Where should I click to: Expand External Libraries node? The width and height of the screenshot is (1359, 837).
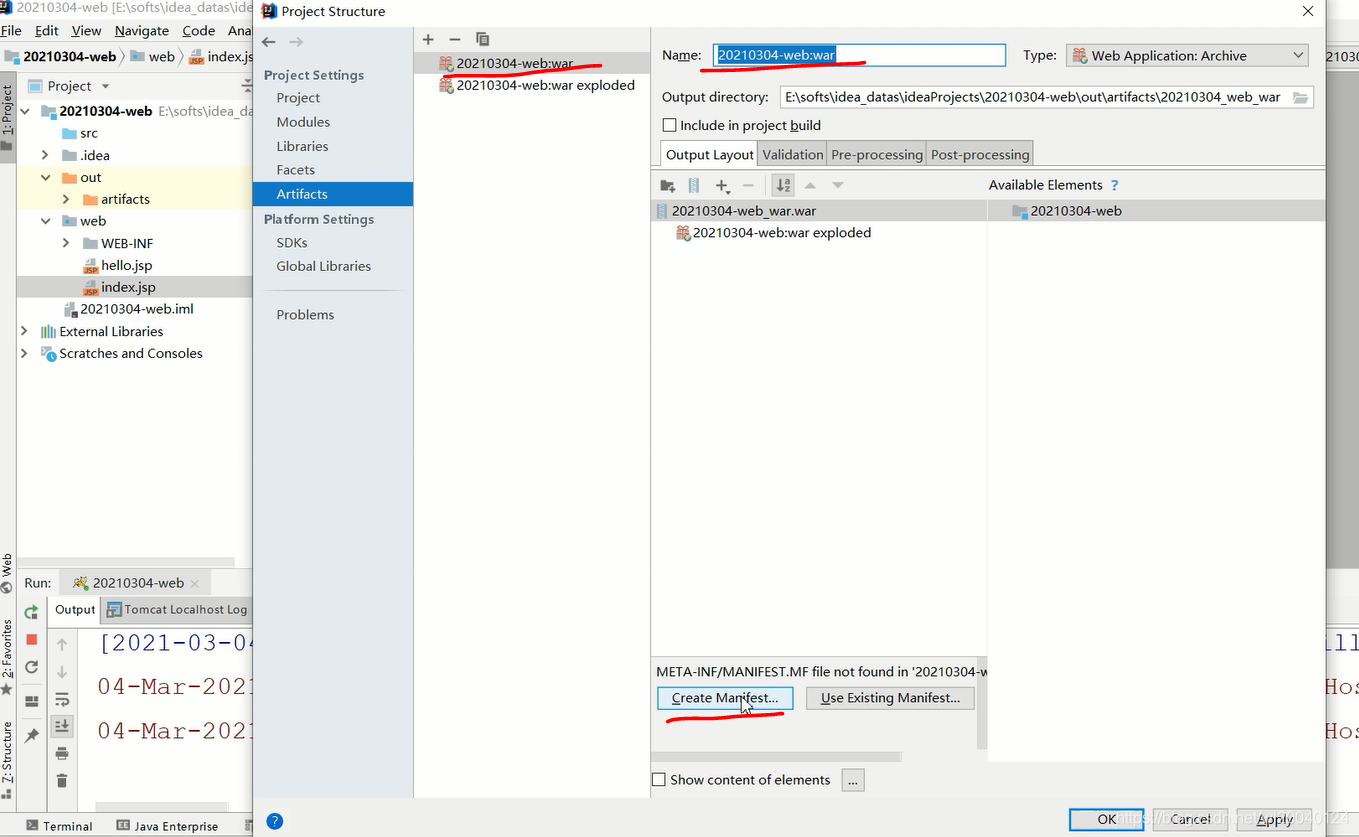pos(24,331)
